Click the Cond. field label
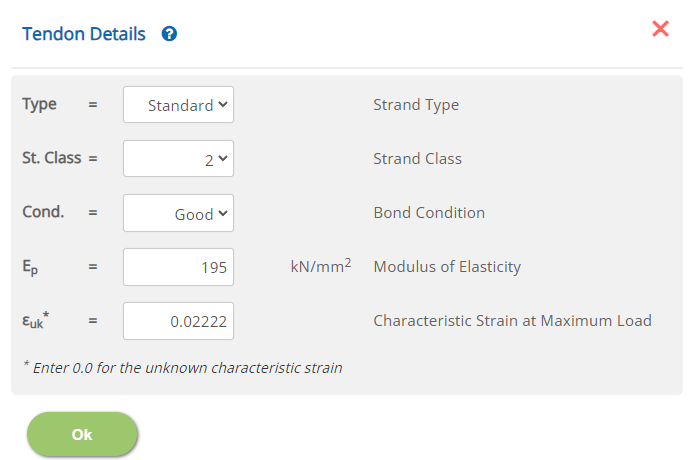Viewport: 694px width, 460px height. 43,212
